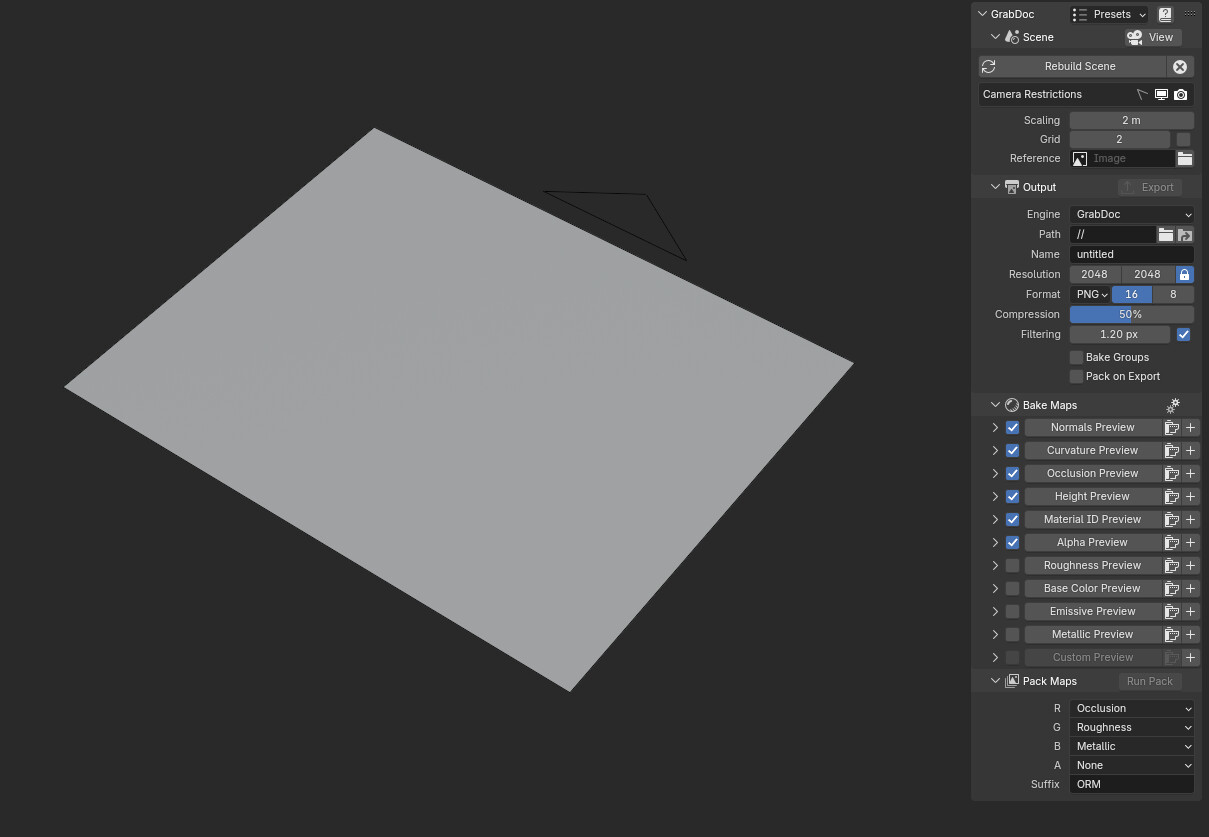Open the R channel Occlusion dropdown
Image resolution: width=1209 pixels, height=837 pixels.
pyautogui.click(x=1131, y=708)
